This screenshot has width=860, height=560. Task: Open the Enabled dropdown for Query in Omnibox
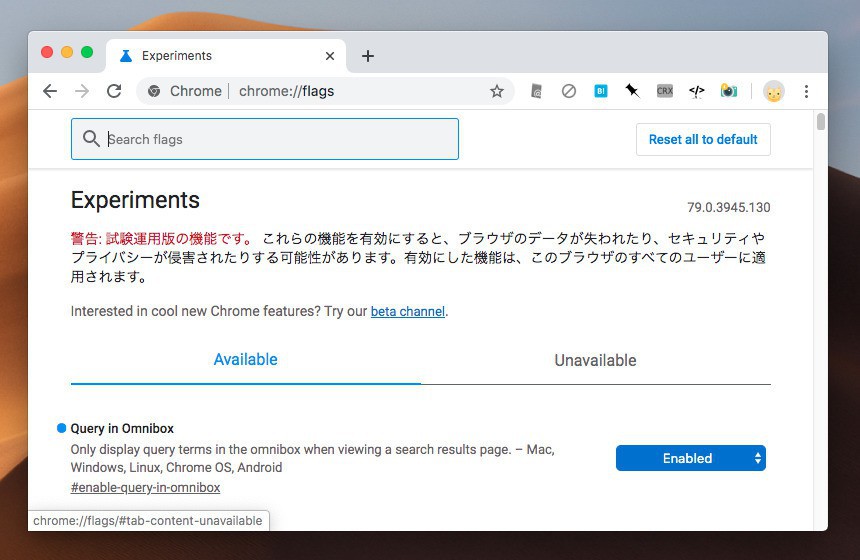pyautogui.click(x=690, y=458)
